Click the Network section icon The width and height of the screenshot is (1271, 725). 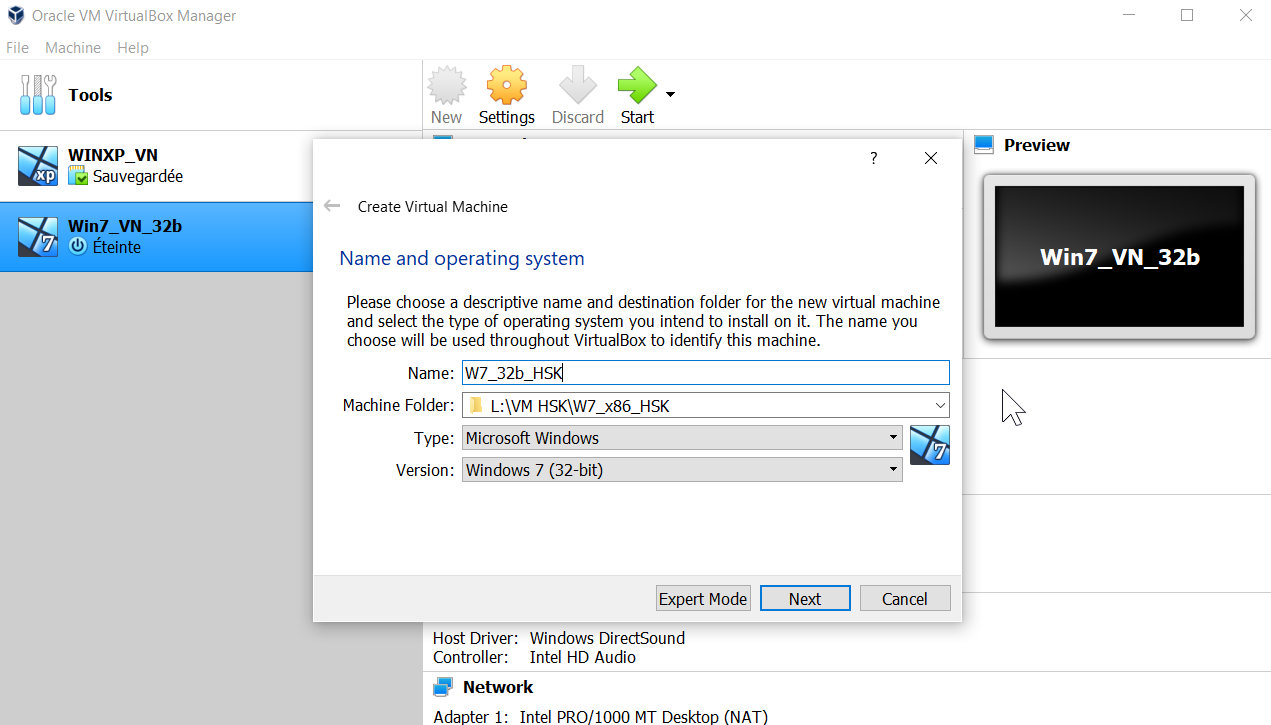[x=442, y=687]
